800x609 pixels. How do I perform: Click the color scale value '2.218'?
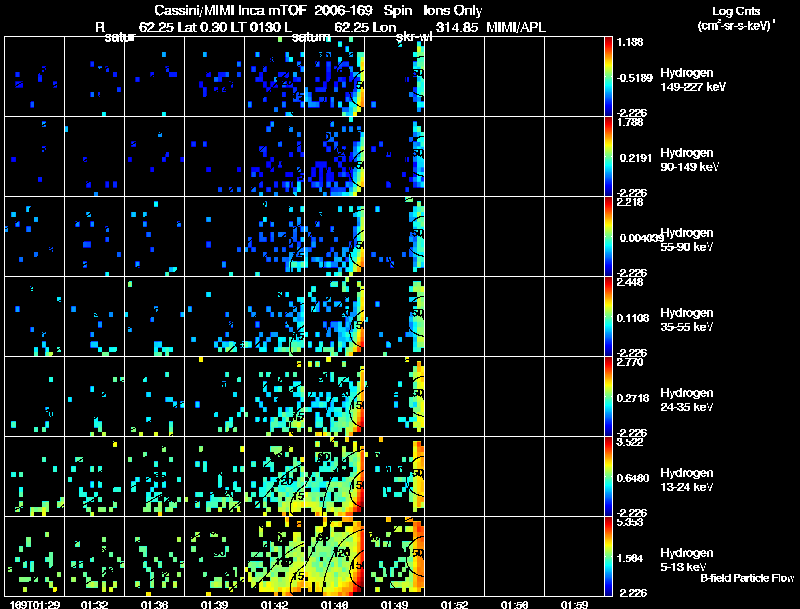click(631, 202)
